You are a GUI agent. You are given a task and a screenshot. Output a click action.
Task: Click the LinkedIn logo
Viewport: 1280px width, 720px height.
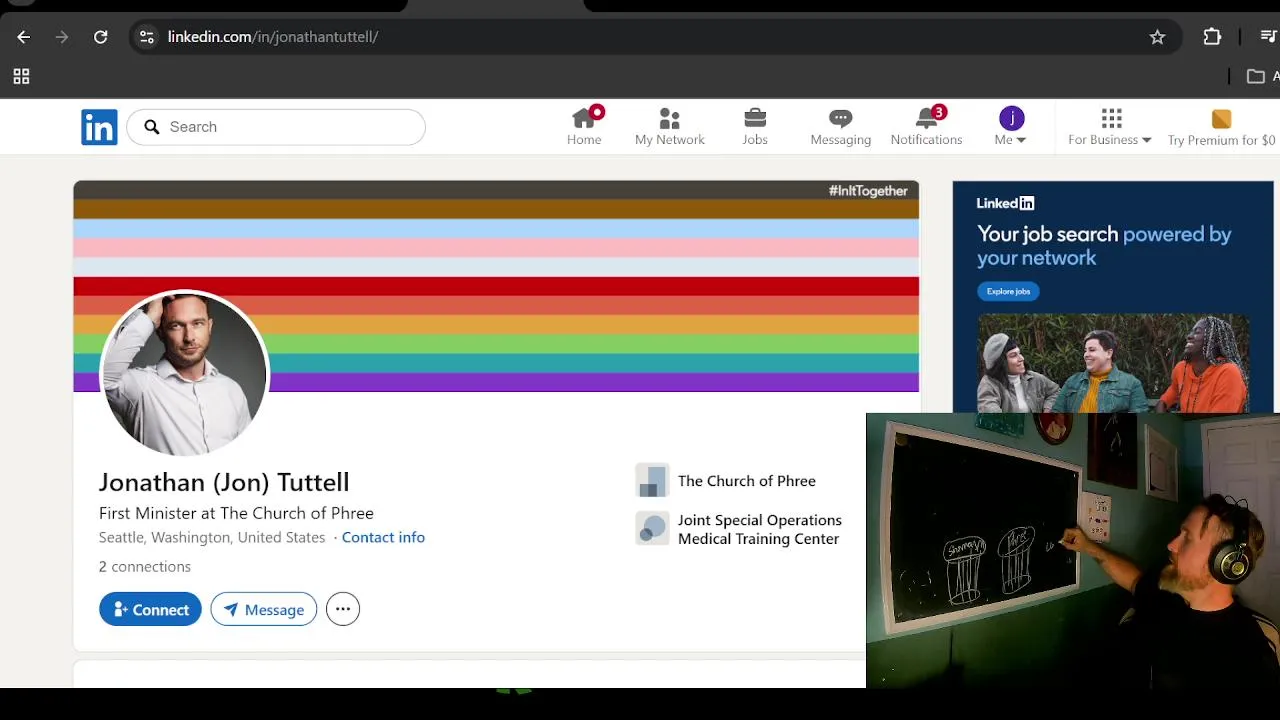click(99, 127)
